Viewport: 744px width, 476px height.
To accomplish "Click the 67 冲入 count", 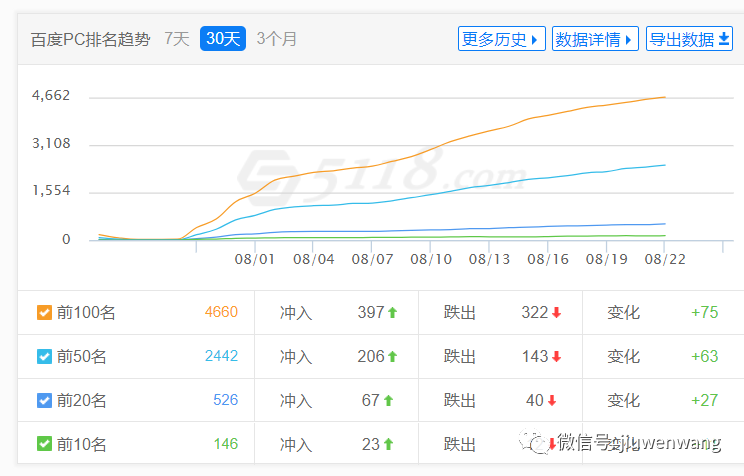I will coord(371,400).
